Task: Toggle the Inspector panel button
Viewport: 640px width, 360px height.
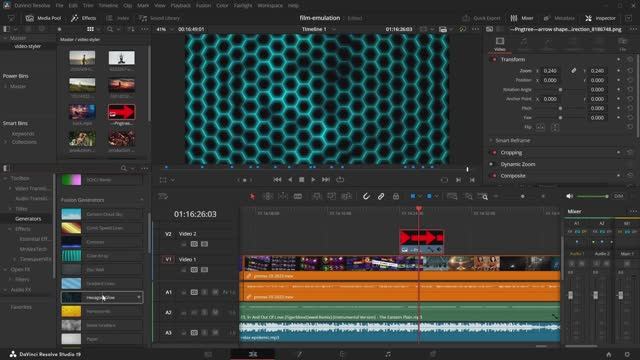Action: point(600,18)
